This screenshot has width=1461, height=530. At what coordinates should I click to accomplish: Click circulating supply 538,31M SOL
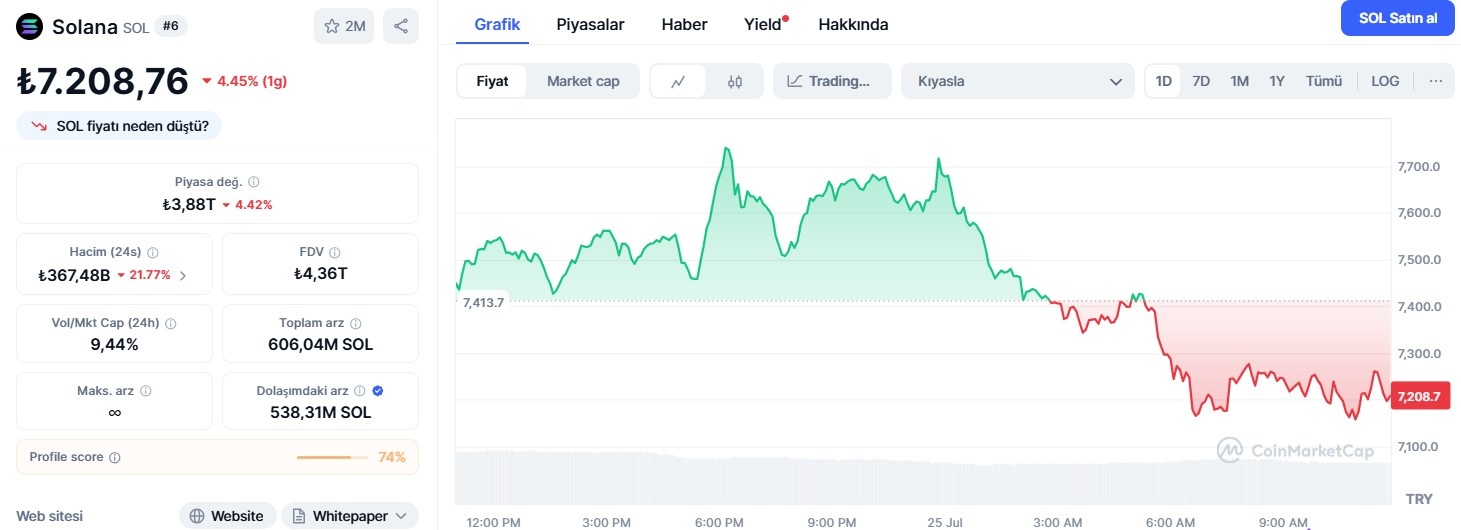[x=320, y=412]
